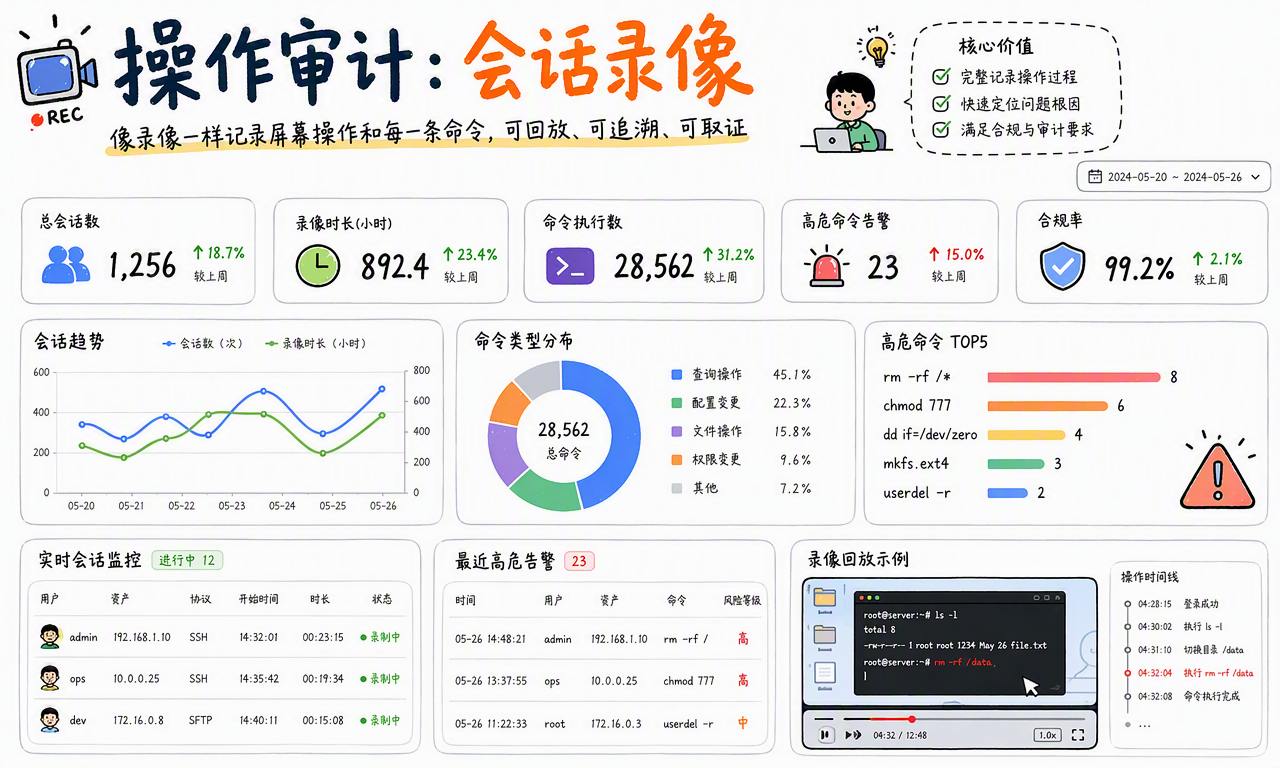Click the red 23 alert count badge

click(579, 561)
